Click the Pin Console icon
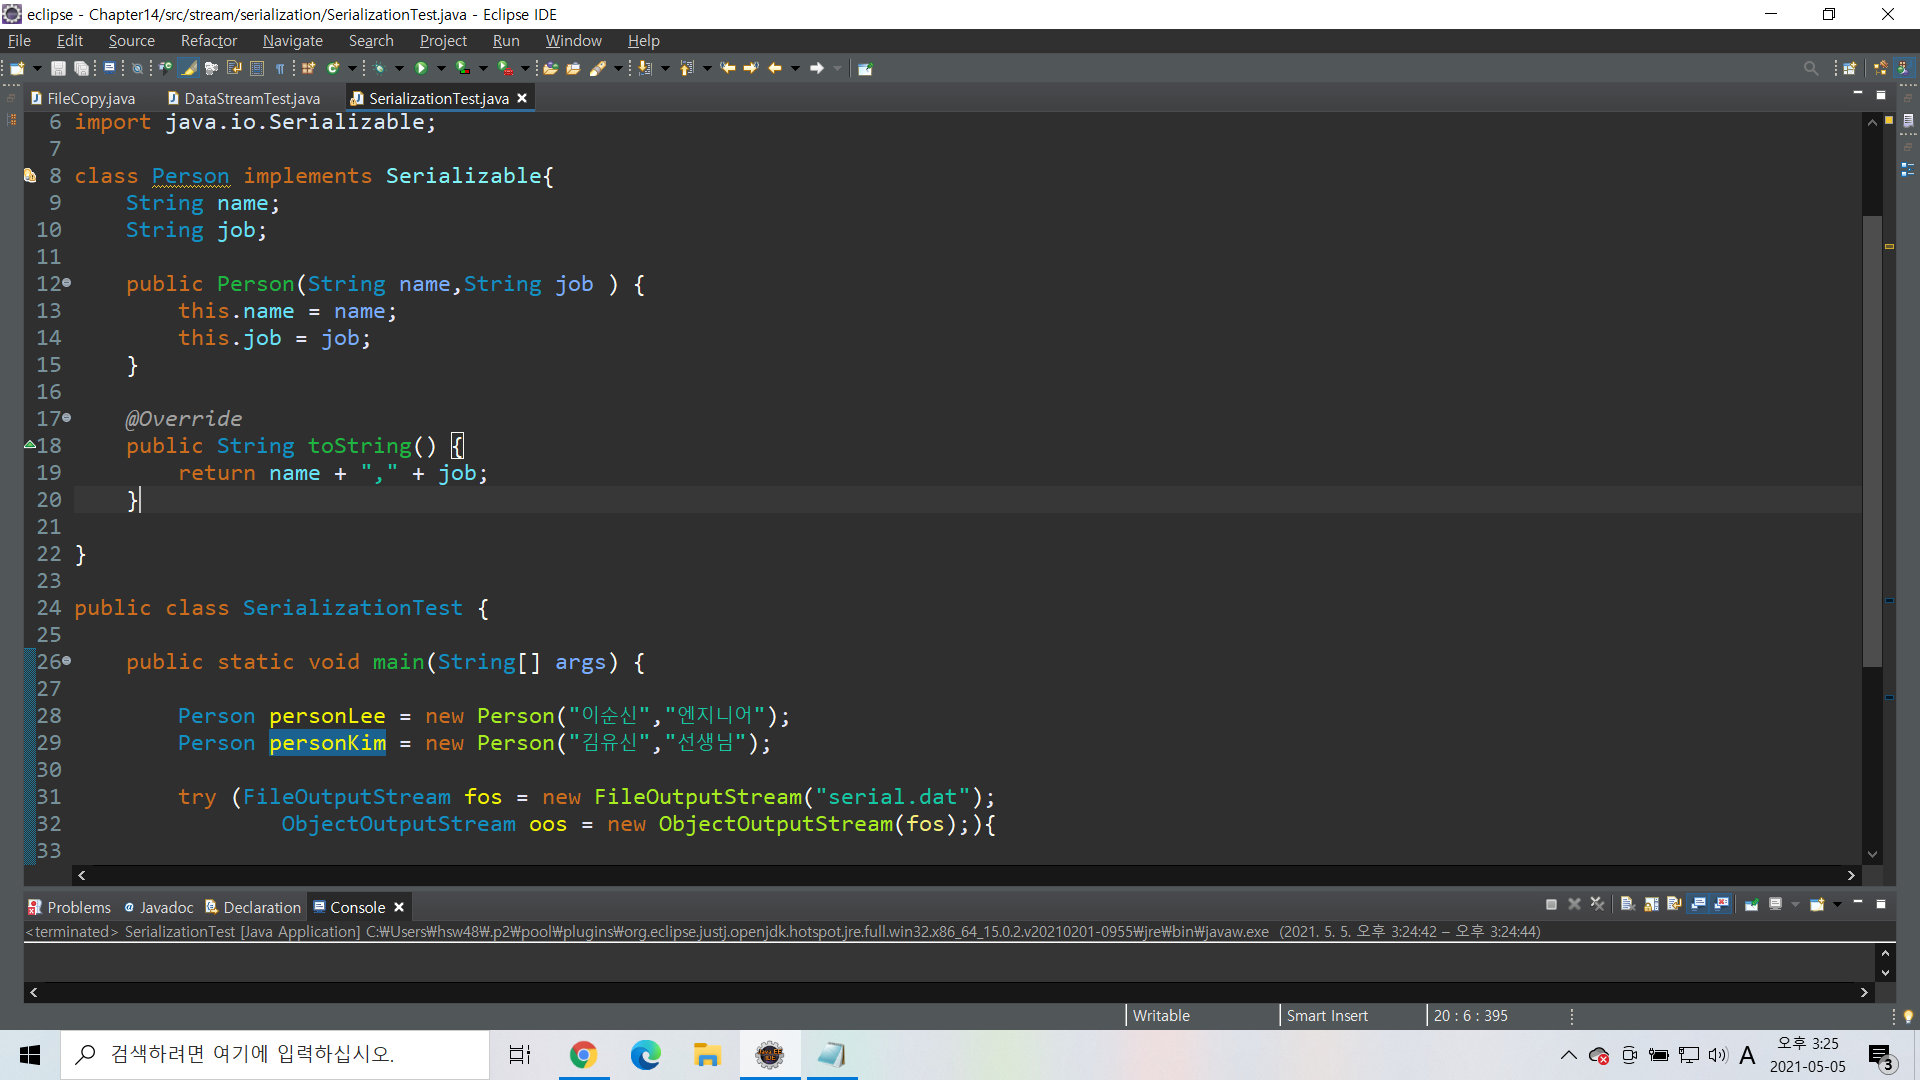1920x1080 pixels. (1751, 904)
